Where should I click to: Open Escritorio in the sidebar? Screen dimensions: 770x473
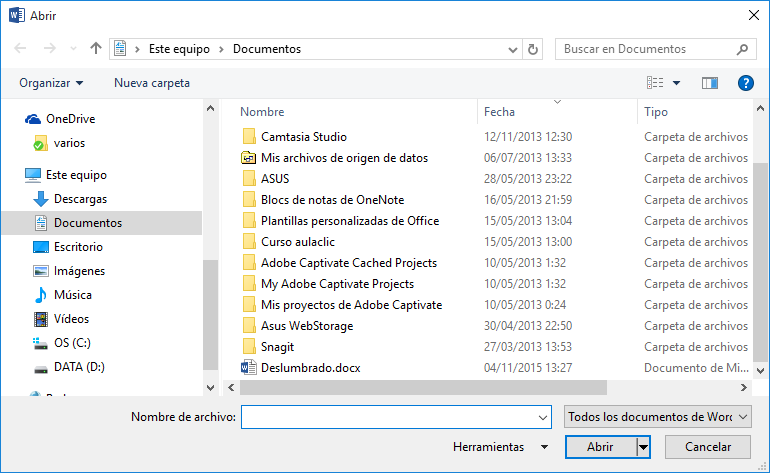pos(68,247)
